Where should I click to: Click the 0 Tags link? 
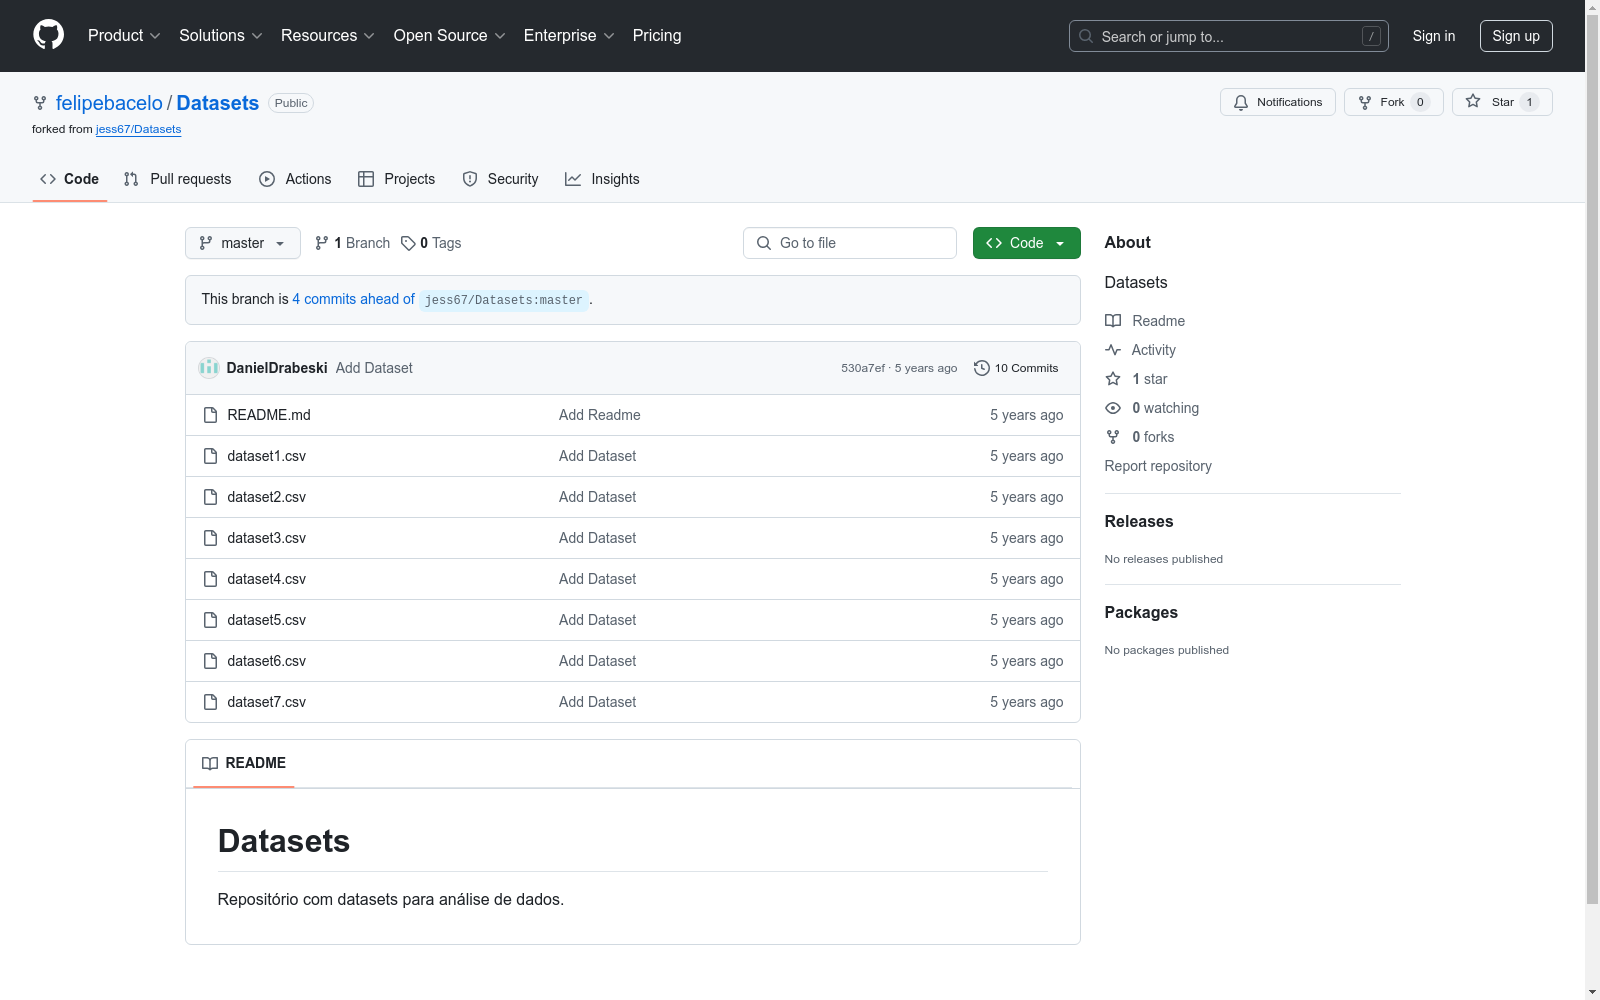point(431,243)
